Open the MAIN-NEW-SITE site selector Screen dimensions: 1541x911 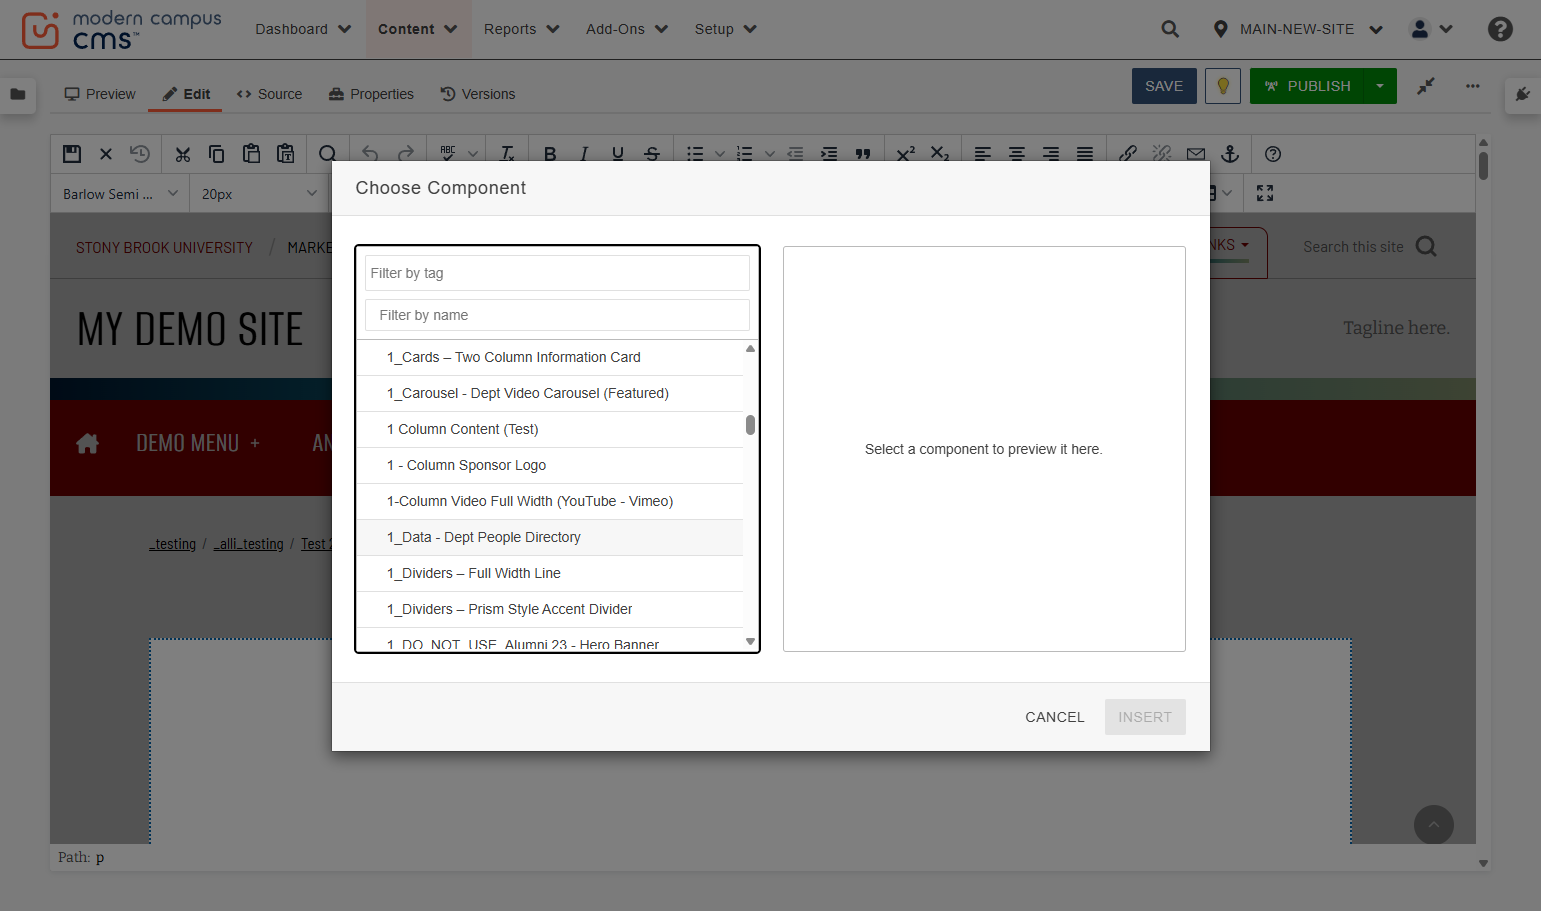point(1297,29)
